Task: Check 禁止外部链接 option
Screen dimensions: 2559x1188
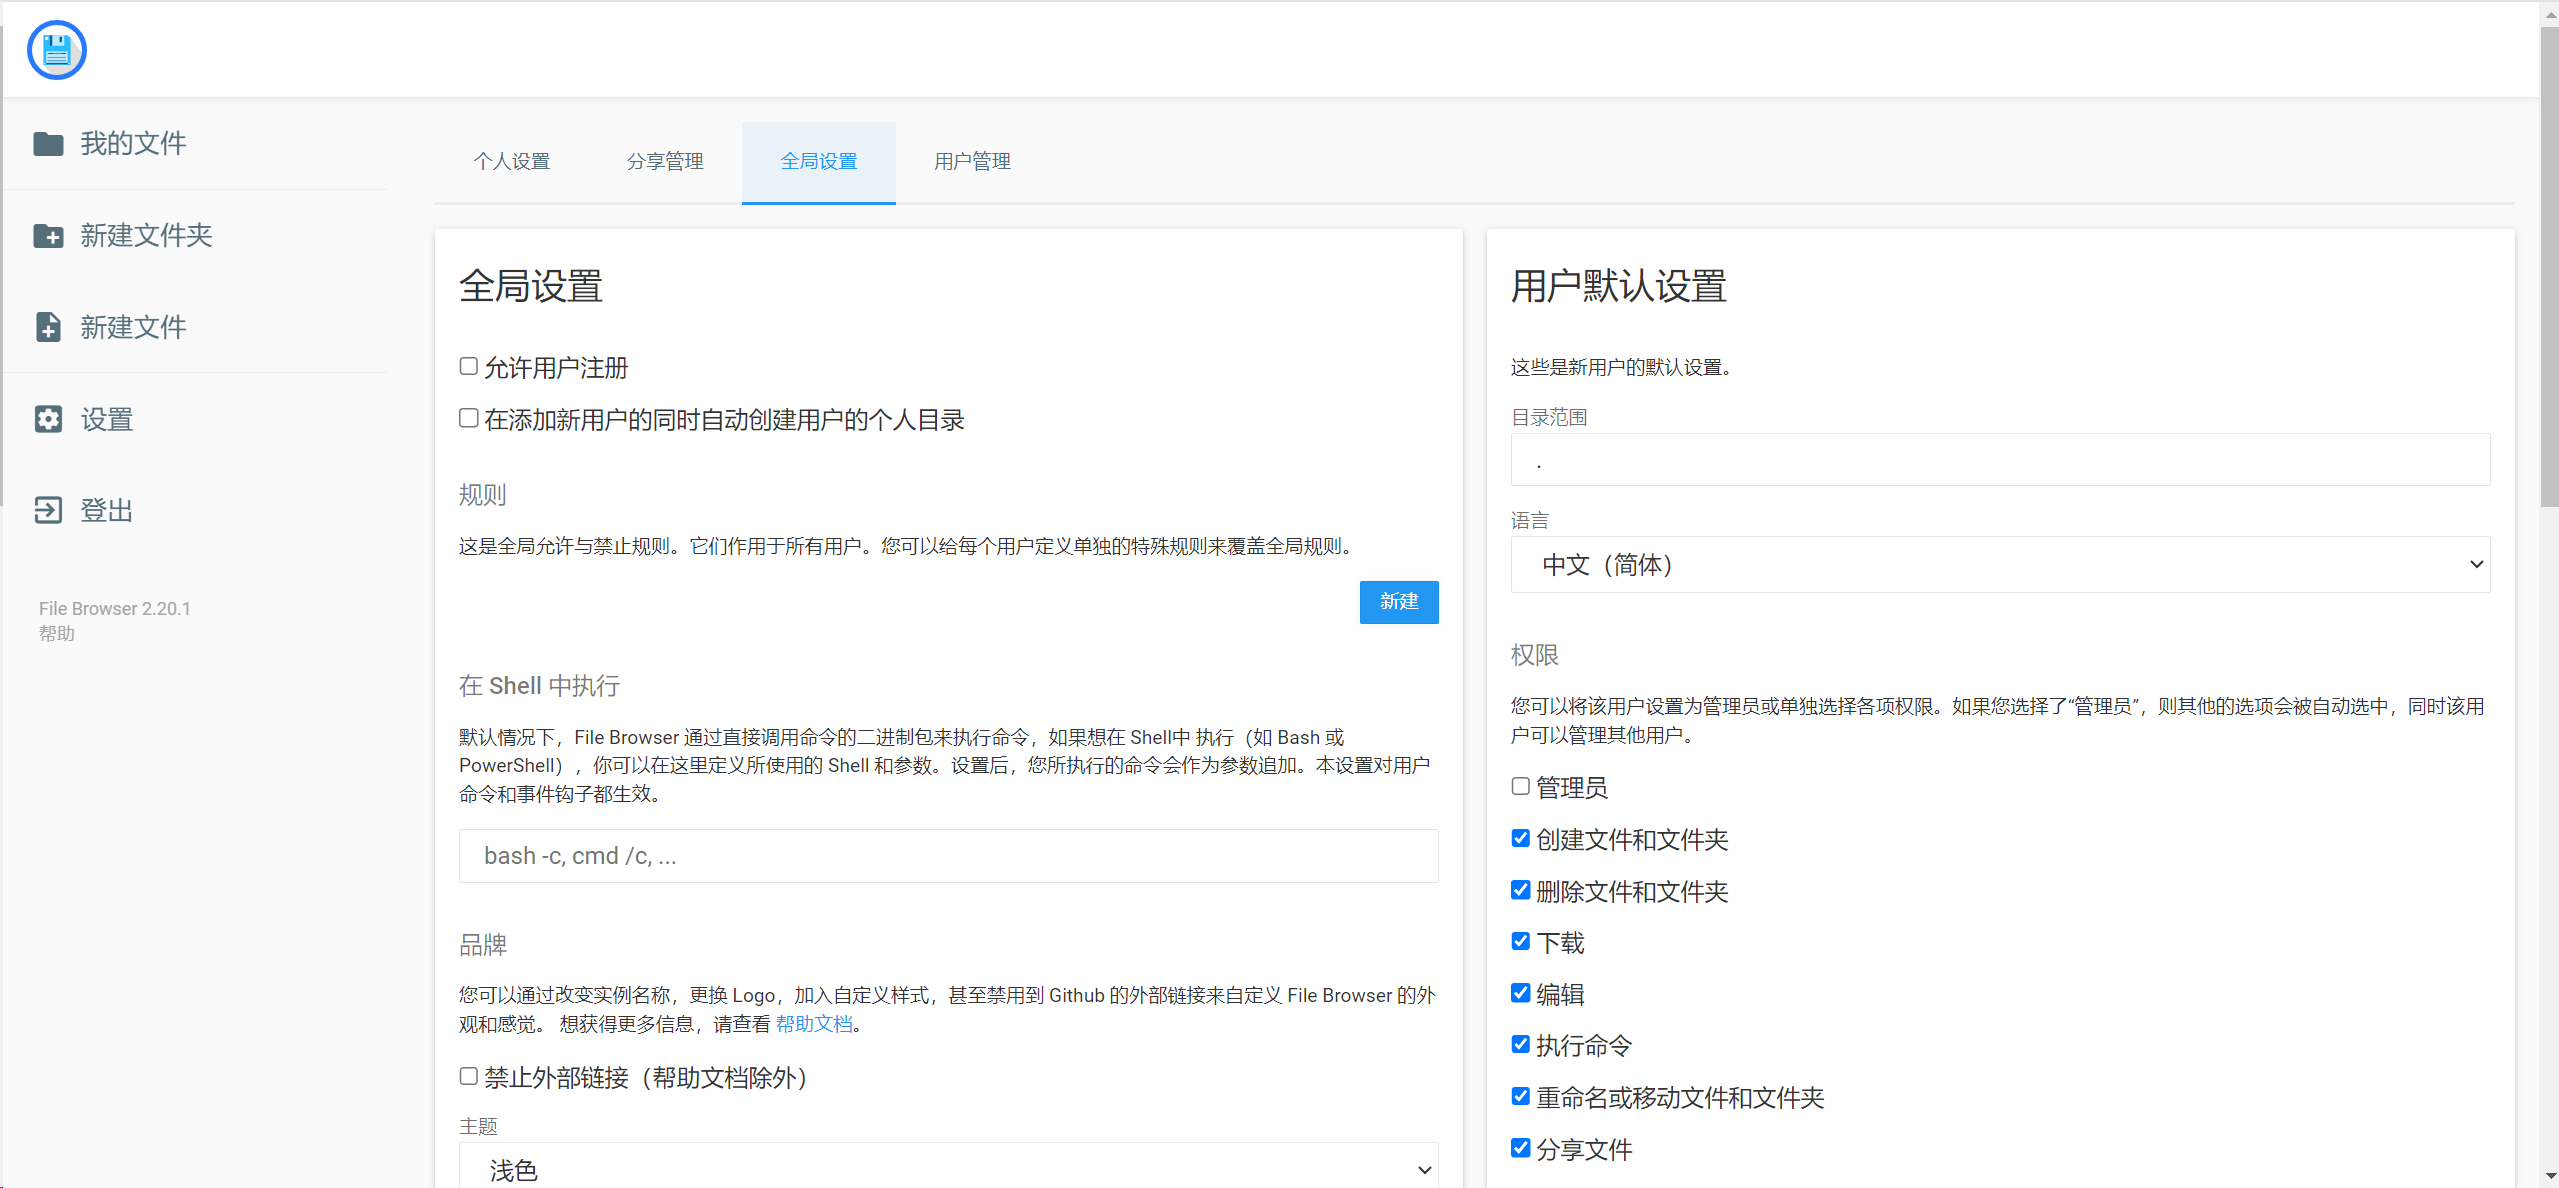Action: point(468,1077)
